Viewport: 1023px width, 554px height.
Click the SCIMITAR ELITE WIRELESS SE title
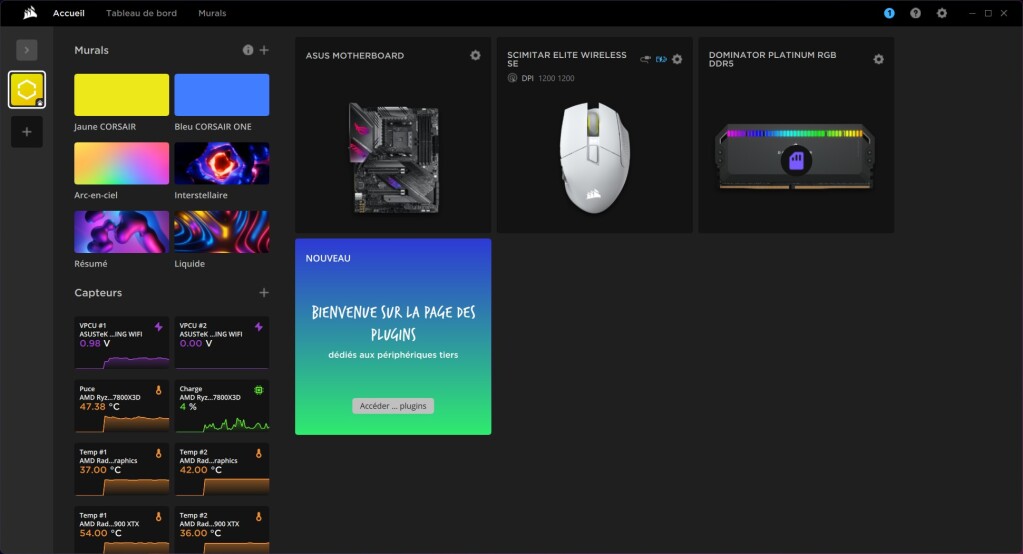pyautogui.click(x=567, y=59)
